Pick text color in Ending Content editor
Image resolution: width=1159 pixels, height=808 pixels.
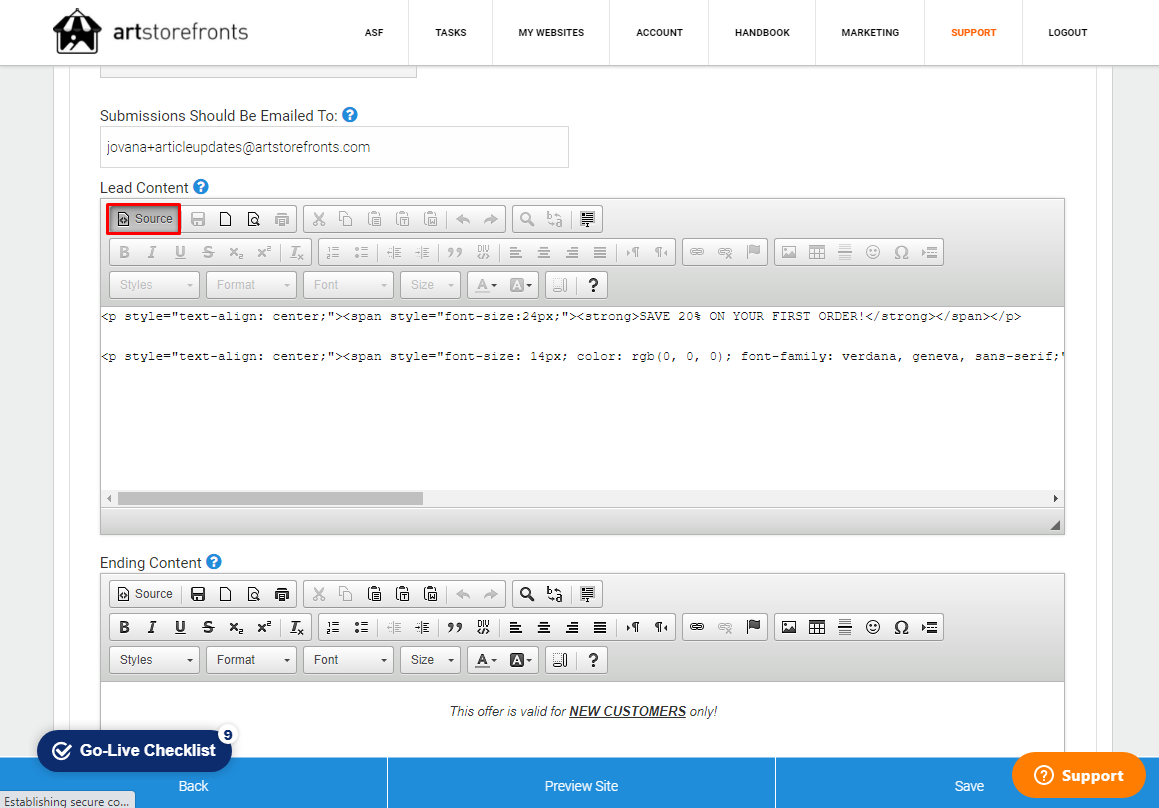point(486,659)
